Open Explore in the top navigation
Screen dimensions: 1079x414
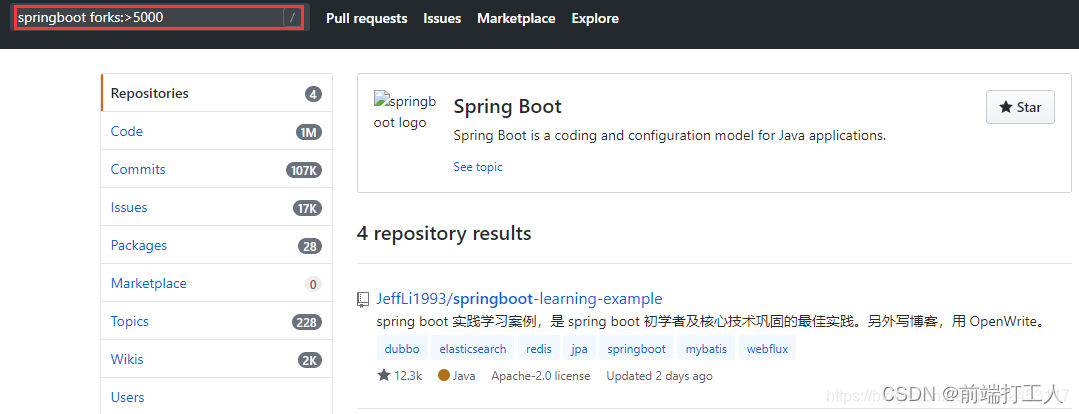(x=595, y=19)
